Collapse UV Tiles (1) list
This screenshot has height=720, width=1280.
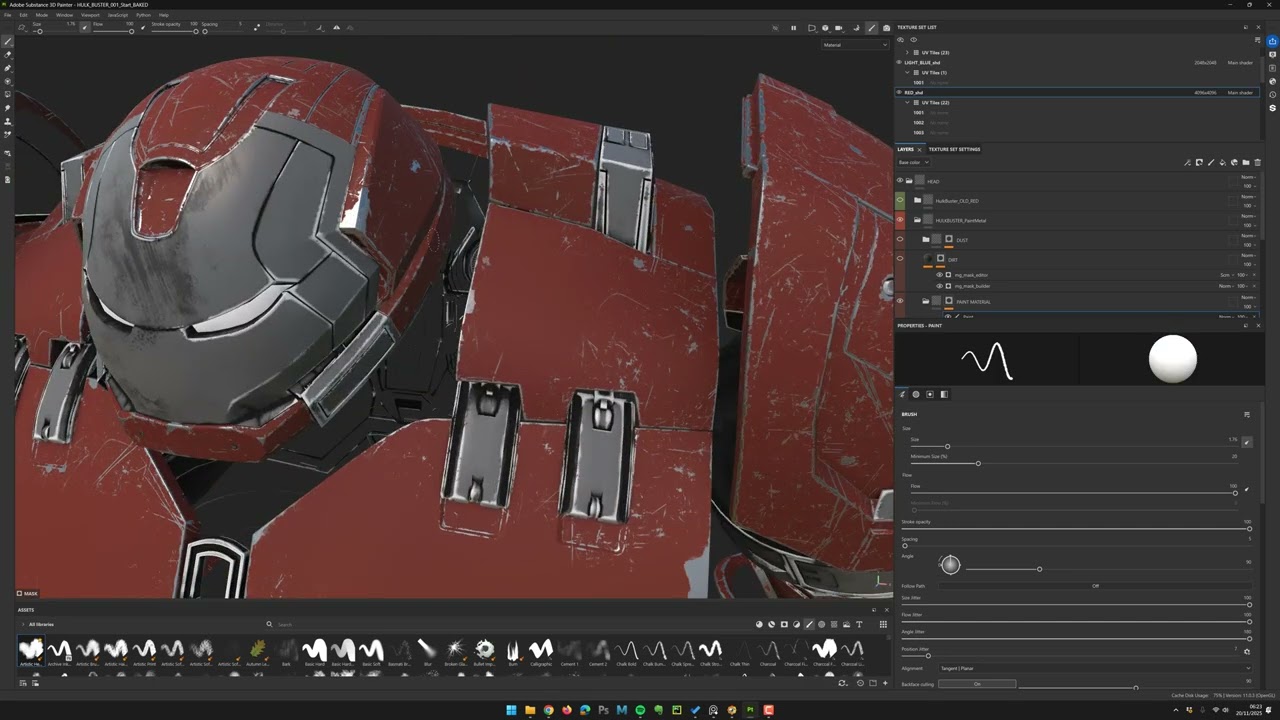[907, 72]
